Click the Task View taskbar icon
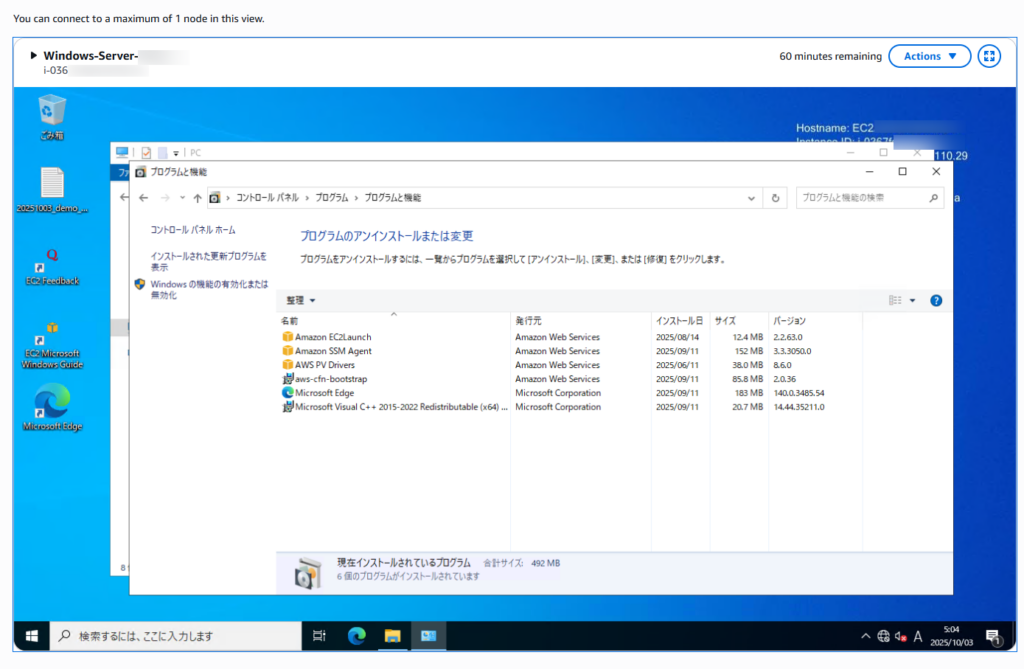This screenshot has height=669, width=1024. (x=319, y=636)
